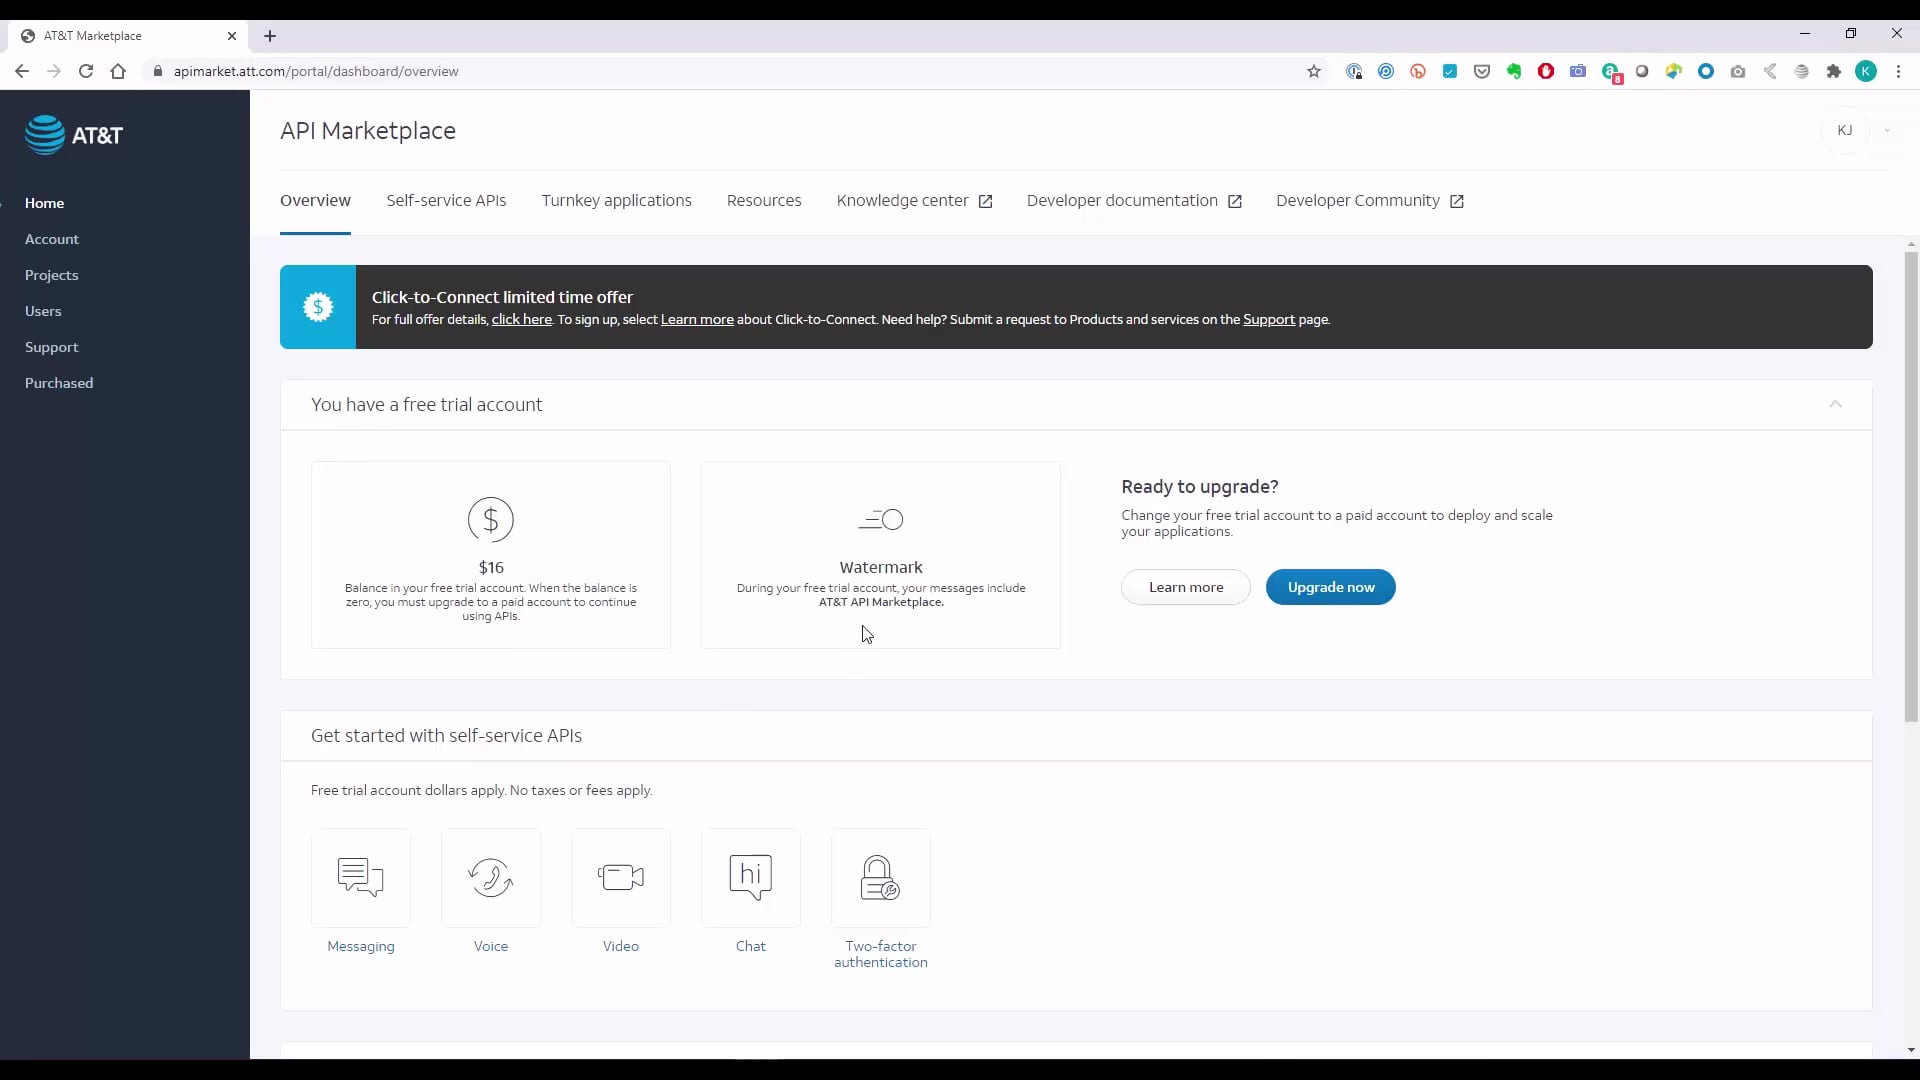Click the site lock icon in address bar

[x=157, y=71]
